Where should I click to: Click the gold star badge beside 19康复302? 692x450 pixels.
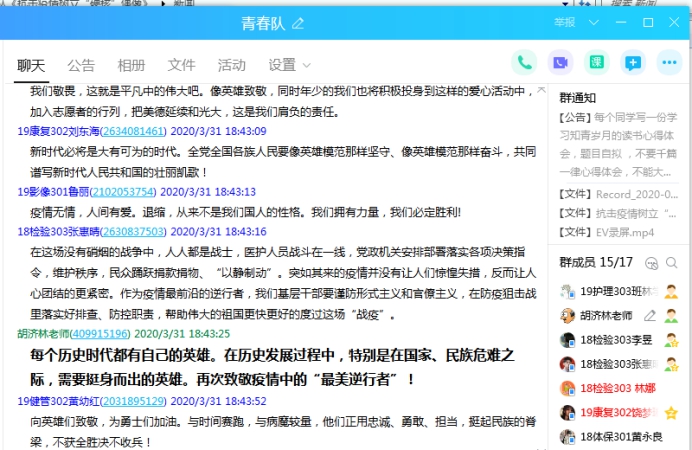click(x=671, y=412)
